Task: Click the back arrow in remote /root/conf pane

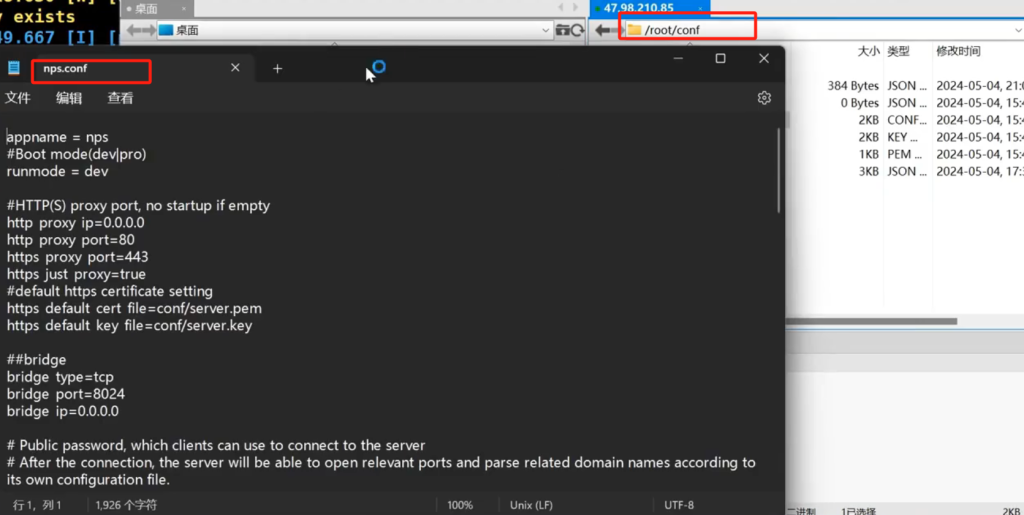Action: click(x=602, y=30)
